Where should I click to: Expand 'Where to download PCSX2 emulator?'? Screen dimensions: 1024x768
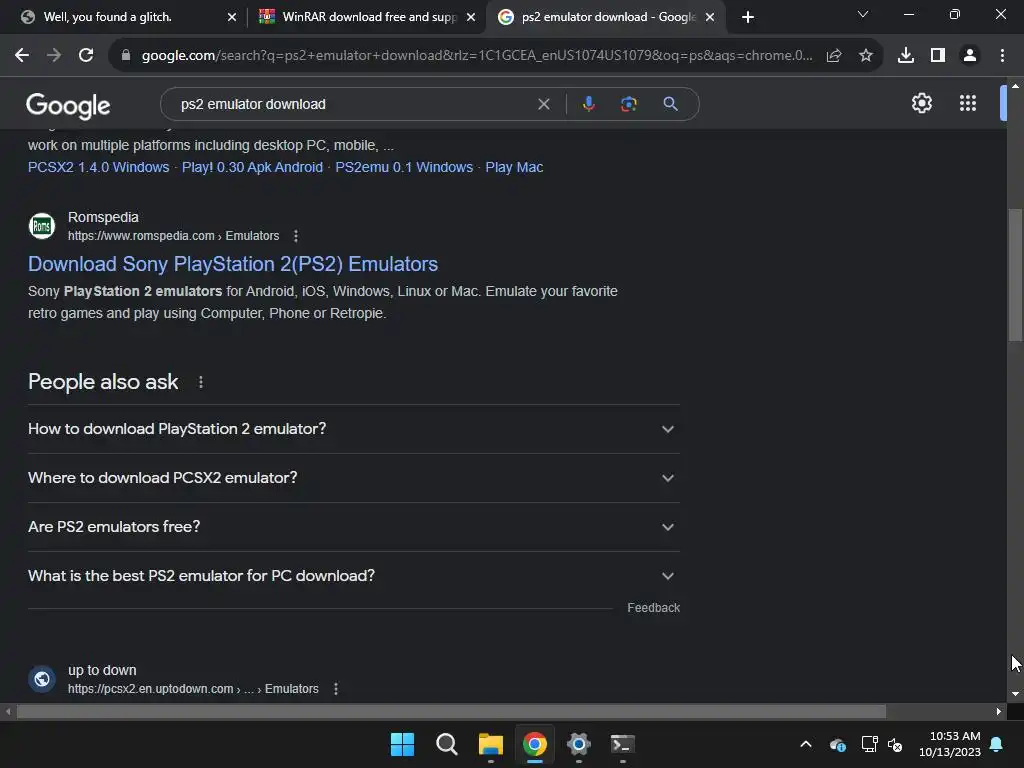click(354, 478)
